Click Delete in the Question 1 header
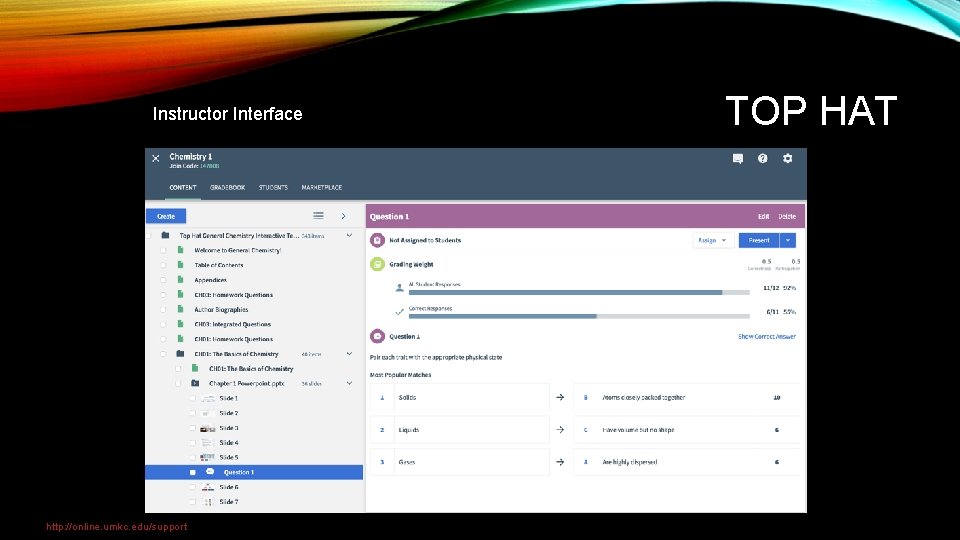Screen dimensions: 960x540 click(x=787, y=217)
